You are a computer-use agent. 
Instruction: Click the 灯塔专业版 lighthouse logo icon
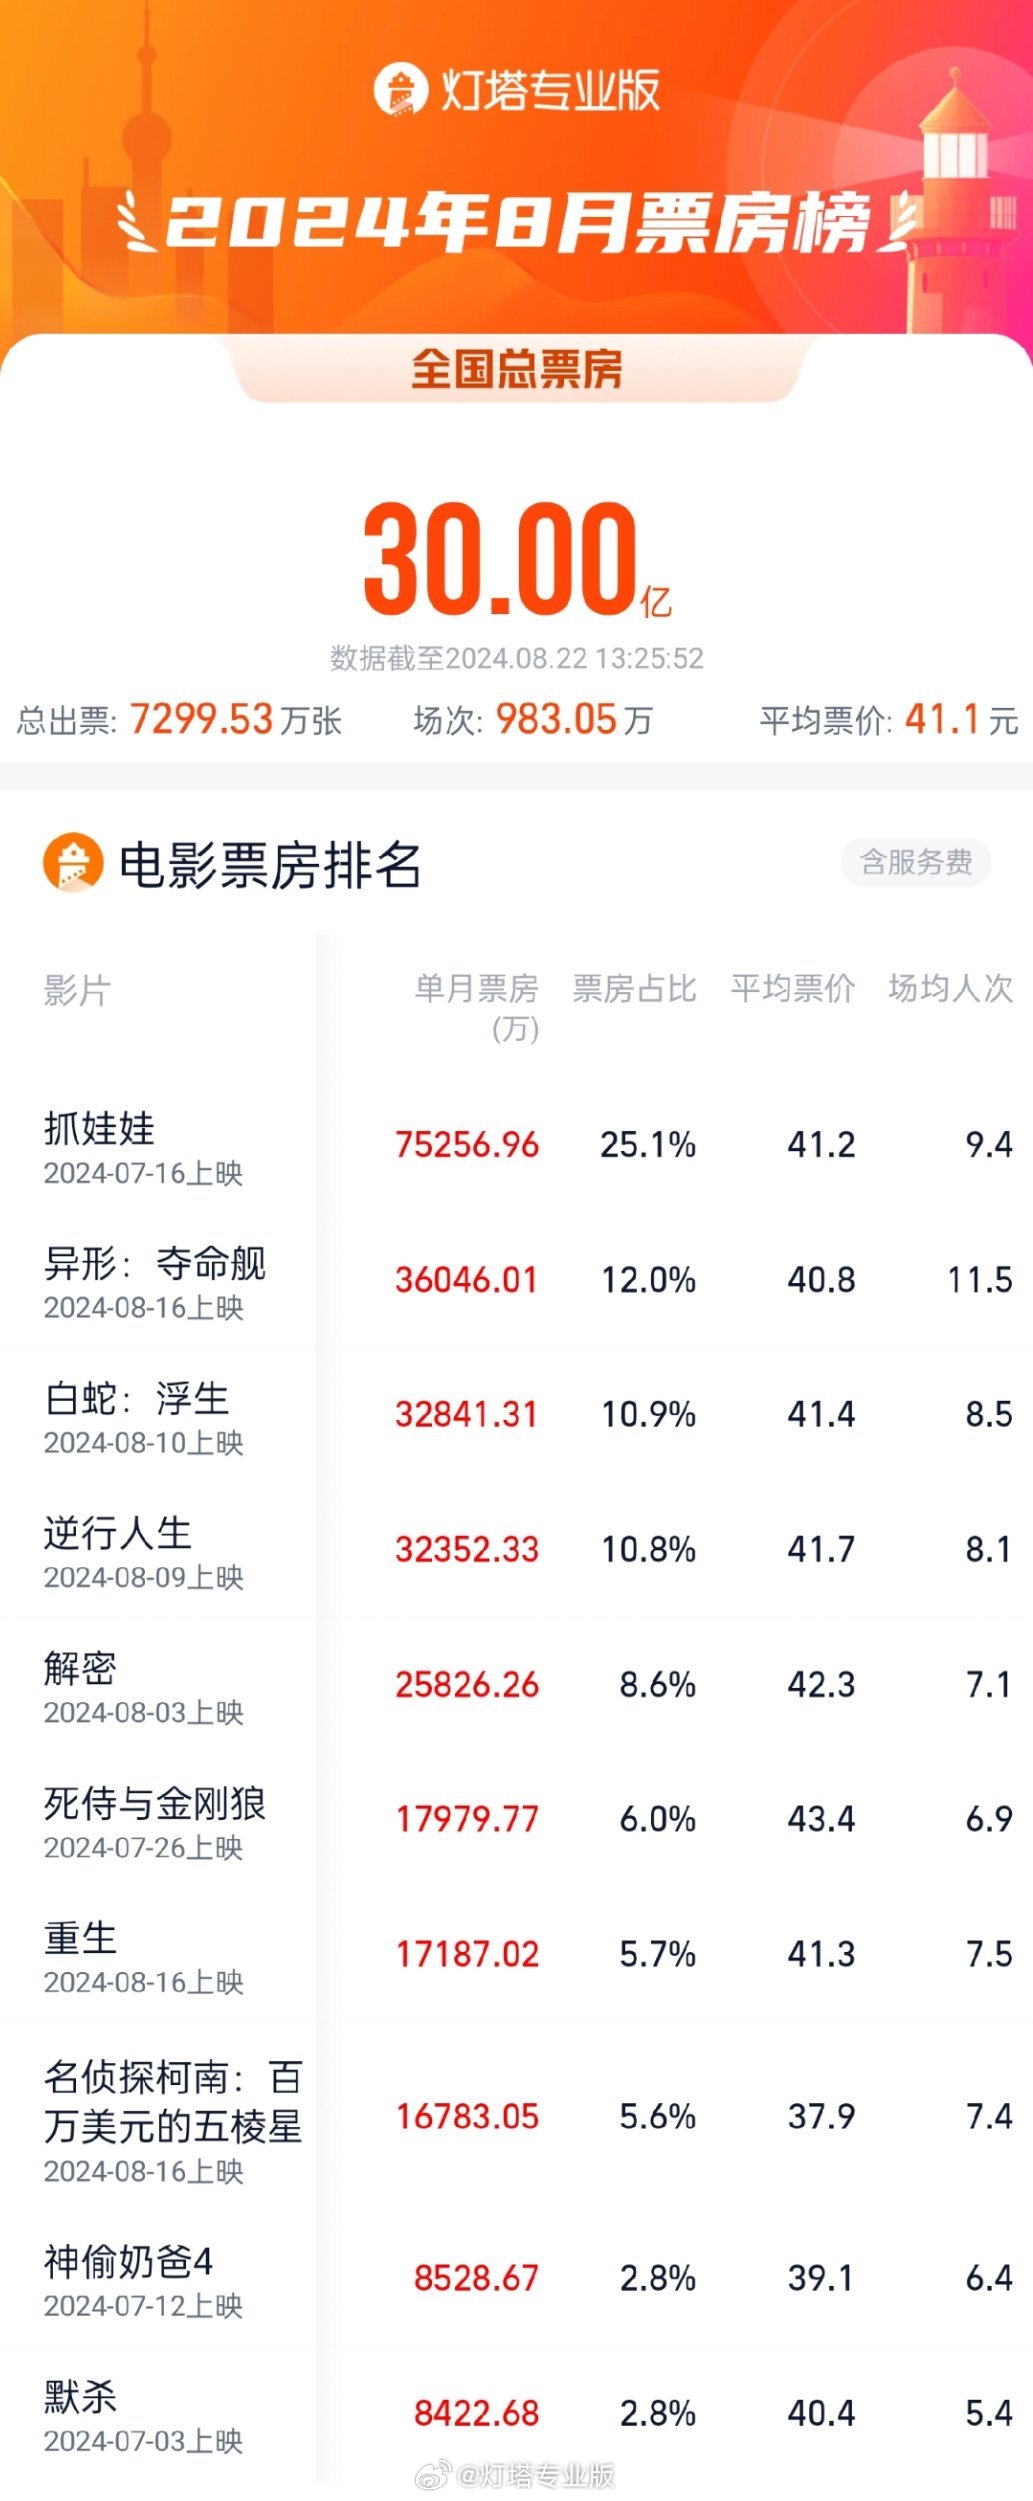pos(401,90)
